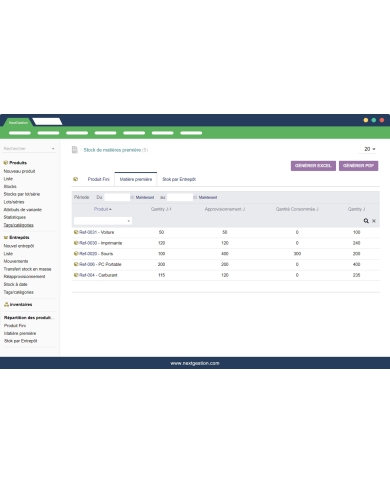This screenshot has width=390, height=484.
Task: Click the product icon left of Produit Fini tab
Action: click(76, 179)
